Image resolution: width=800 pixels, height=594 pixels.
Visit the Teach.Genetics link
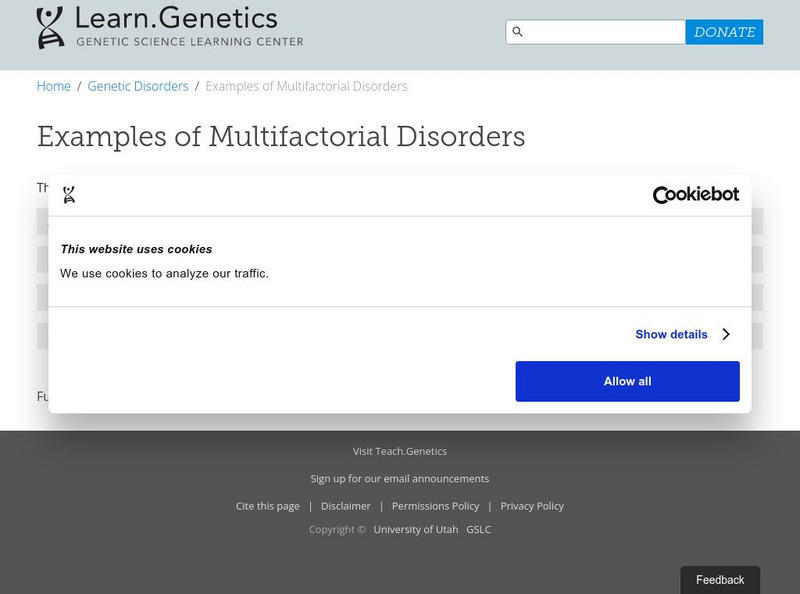(x=400, y=451)
